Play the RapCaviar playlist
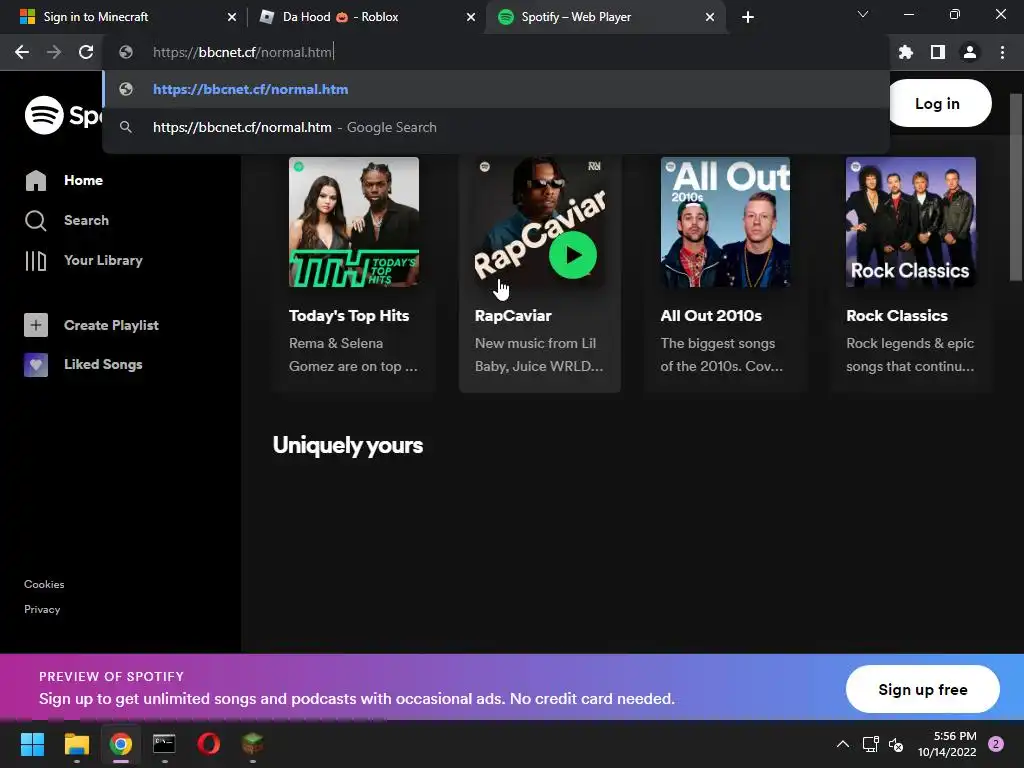This screenshot has width=1024, height=768. [573, 255]
